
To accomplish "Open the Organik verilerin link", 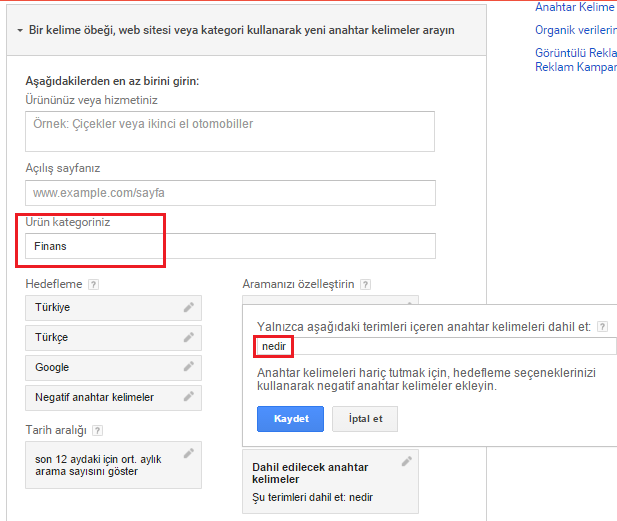I will 575,30.
